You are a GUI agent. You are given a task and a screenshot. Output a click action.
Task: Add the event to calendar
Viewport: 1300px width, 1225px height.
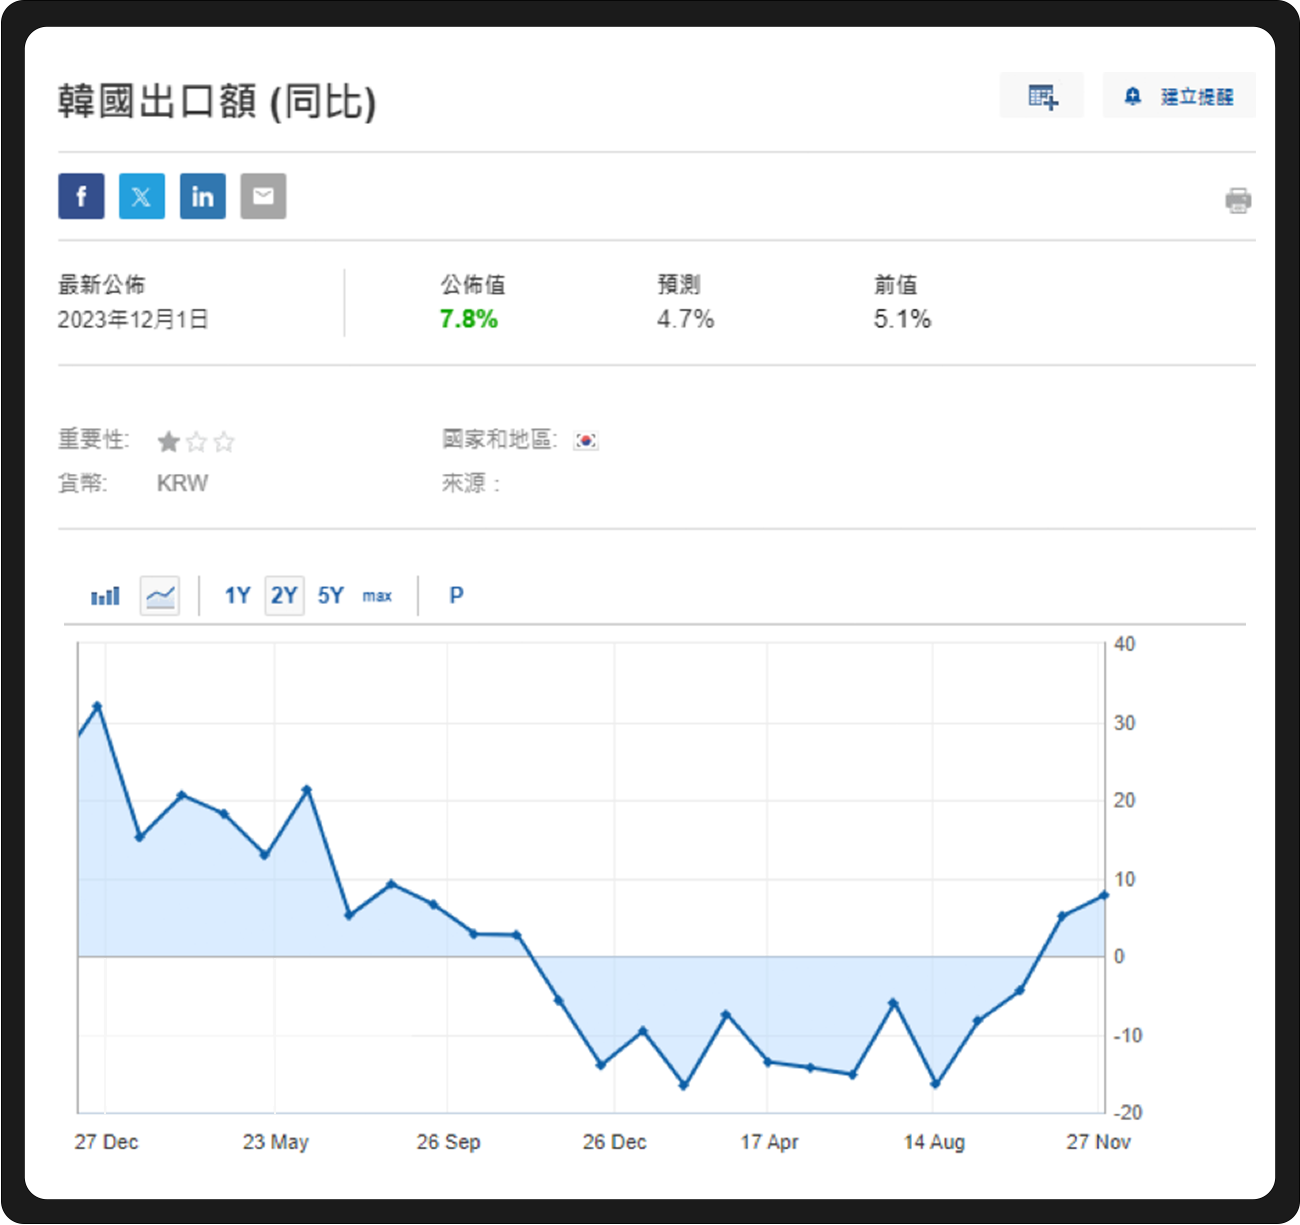(1042, 95)
